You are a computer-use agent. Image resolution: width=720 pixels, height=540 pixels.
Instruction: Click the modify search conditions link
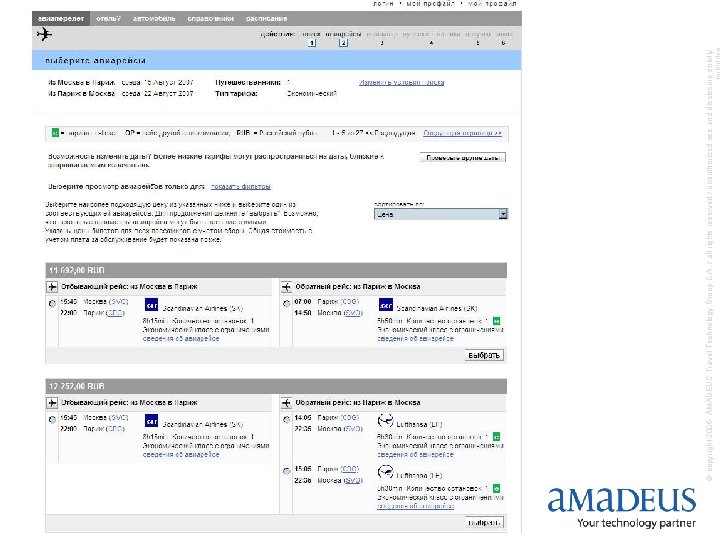pos(401,82)
